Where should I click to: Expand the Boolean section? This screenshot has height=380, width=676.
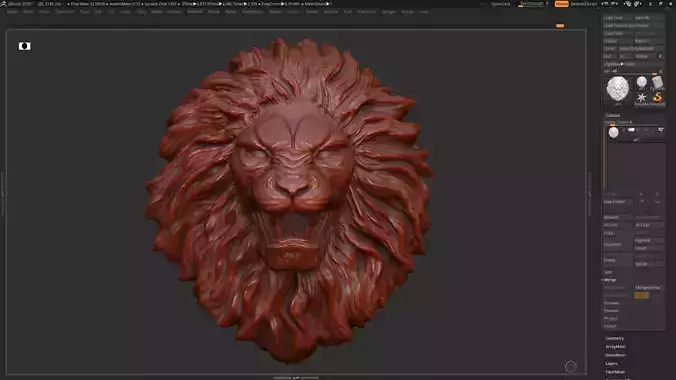pos(611,303)
